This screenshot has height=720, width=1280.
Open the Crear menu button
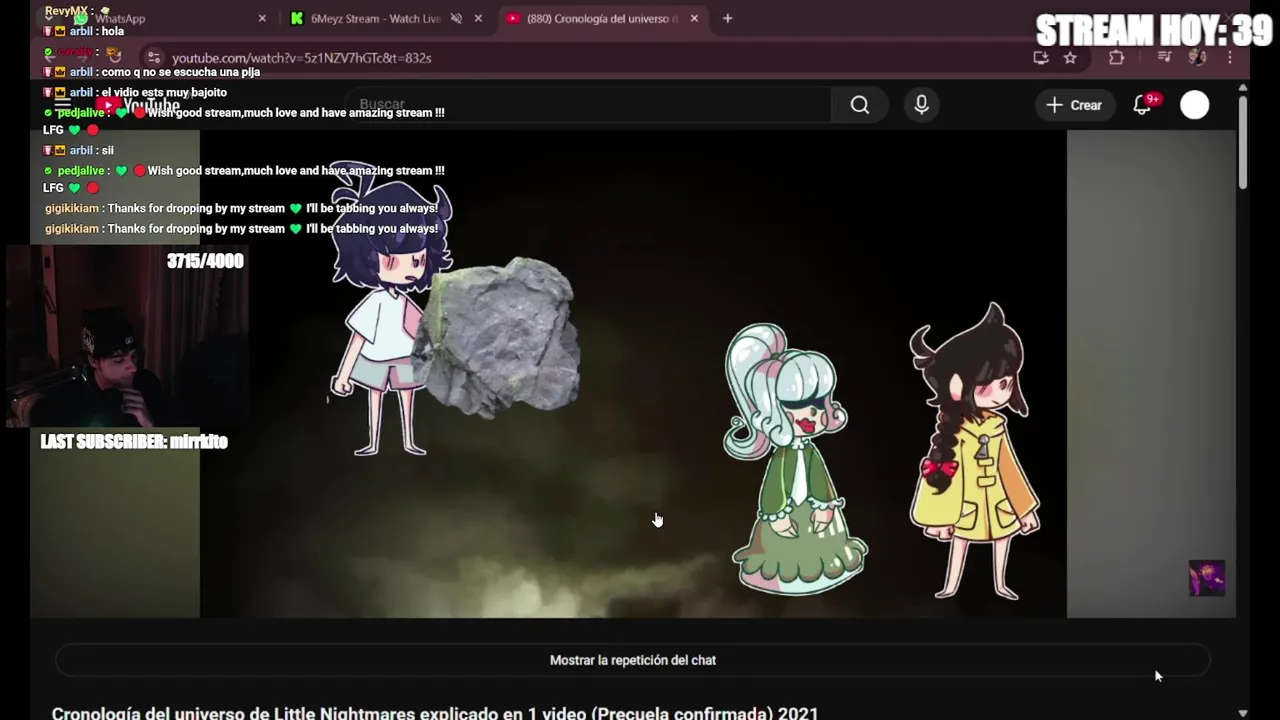coord(1074,105)
